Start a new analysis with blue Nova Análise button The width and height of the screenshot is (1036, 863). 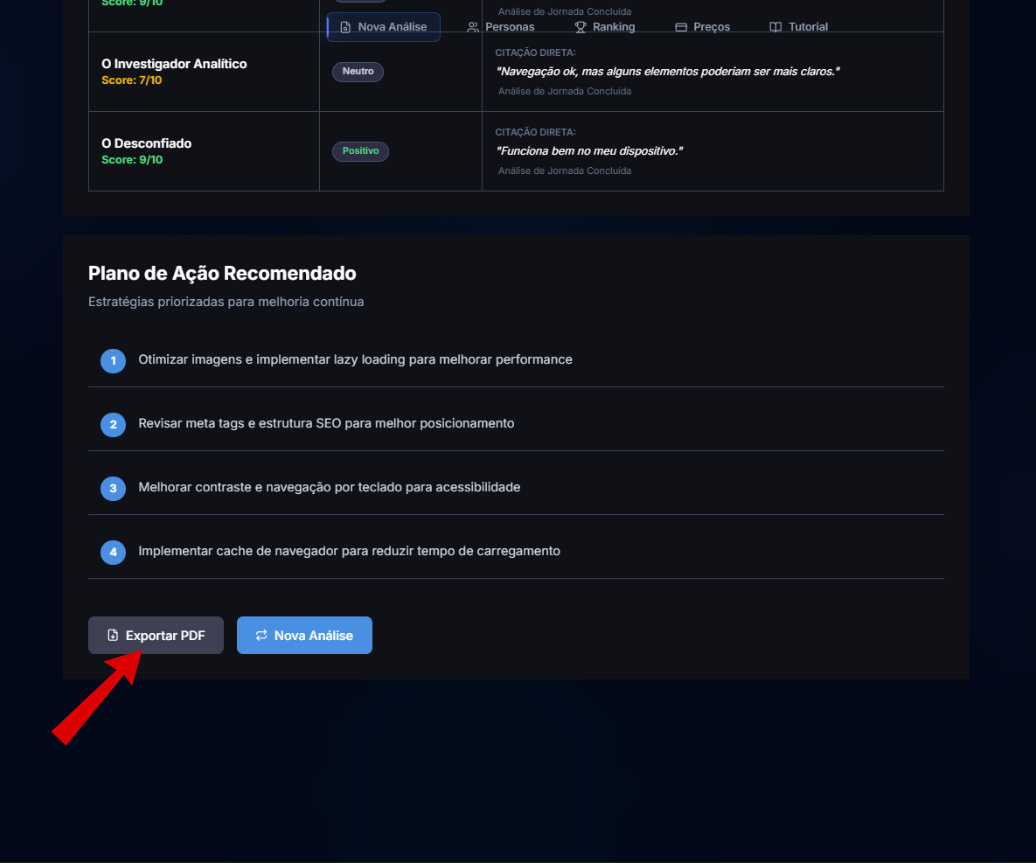304,636
